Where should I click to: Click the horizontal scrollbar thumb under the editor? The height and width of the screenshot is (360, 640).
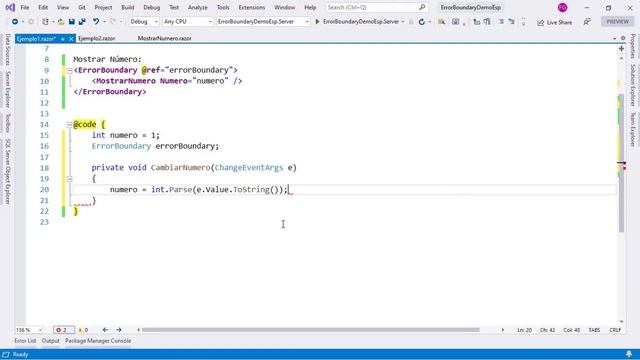pos(311,330)
